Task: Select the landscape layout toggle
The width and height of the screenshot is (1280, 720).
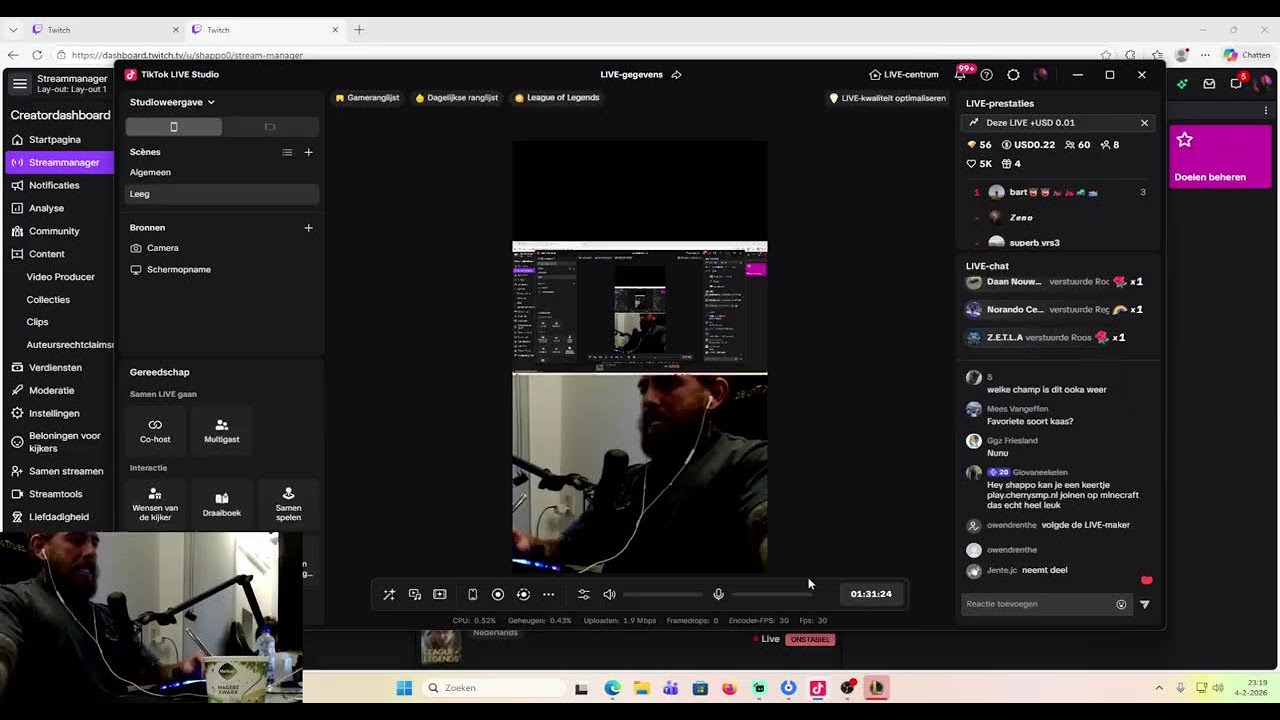Action: coord(270,127)
